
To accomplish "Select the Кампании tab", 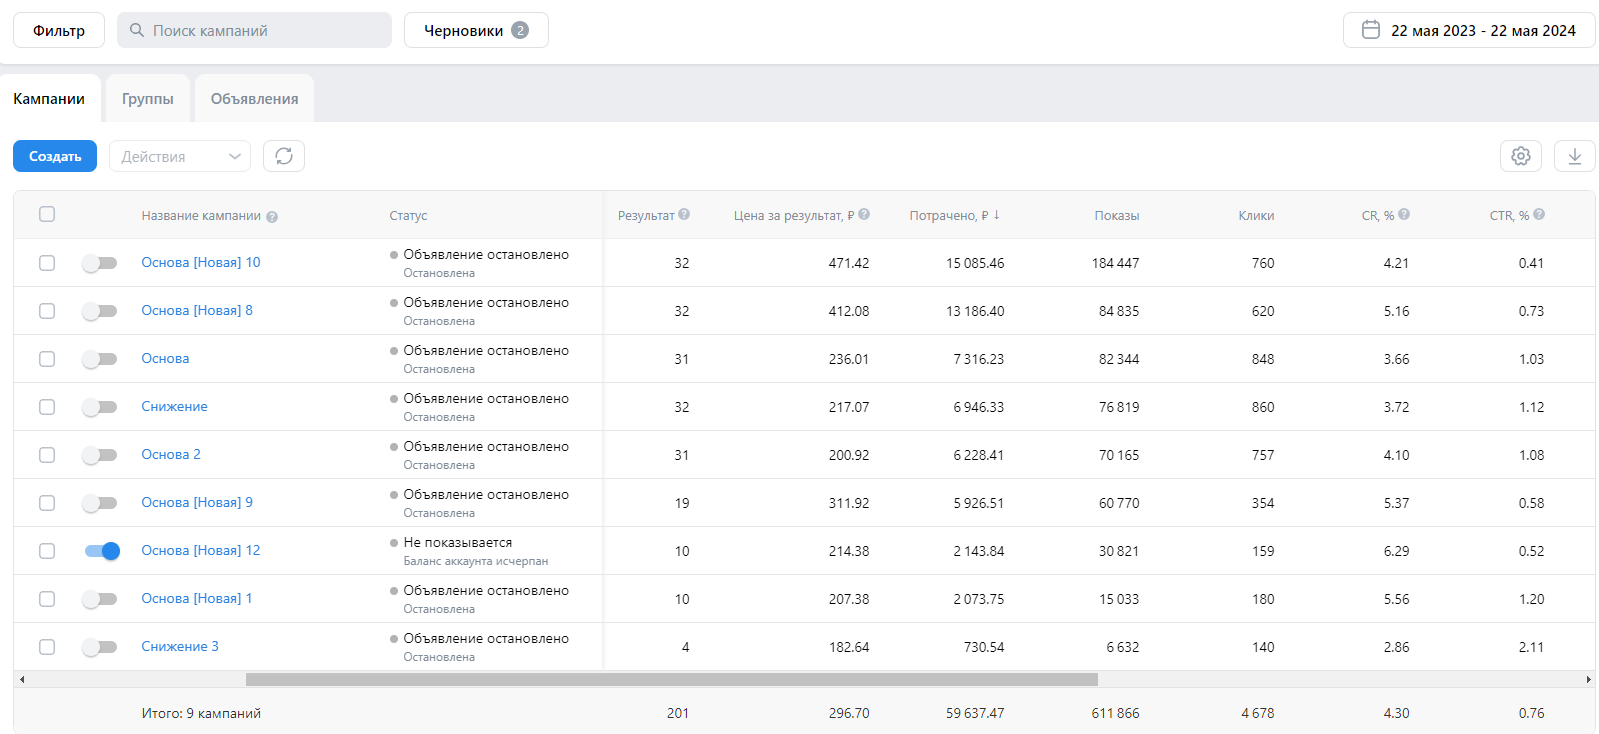I will [x=49, y=99].
